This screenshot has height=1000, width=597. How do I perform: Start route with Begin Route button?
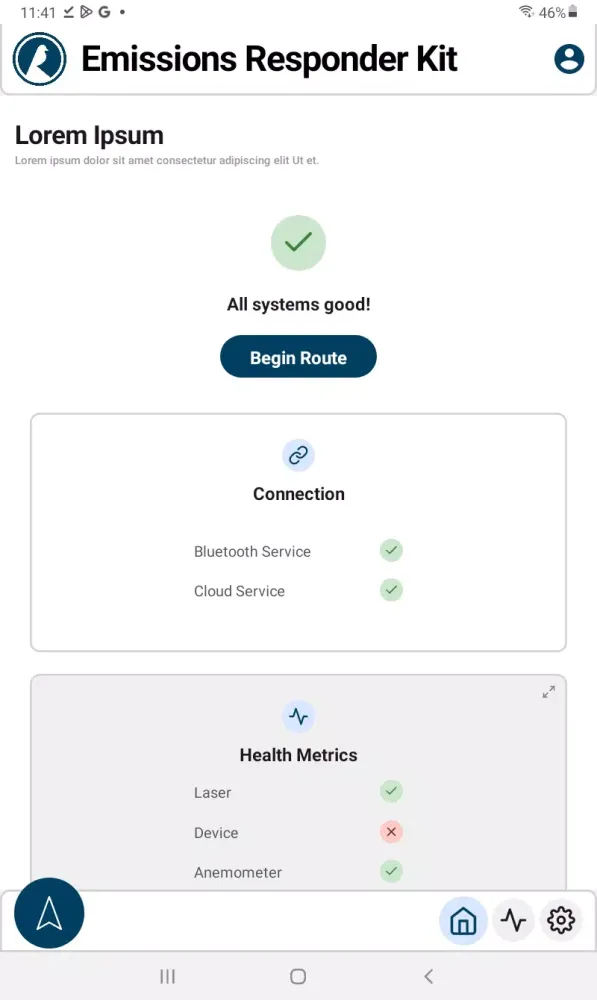[298, 357]
